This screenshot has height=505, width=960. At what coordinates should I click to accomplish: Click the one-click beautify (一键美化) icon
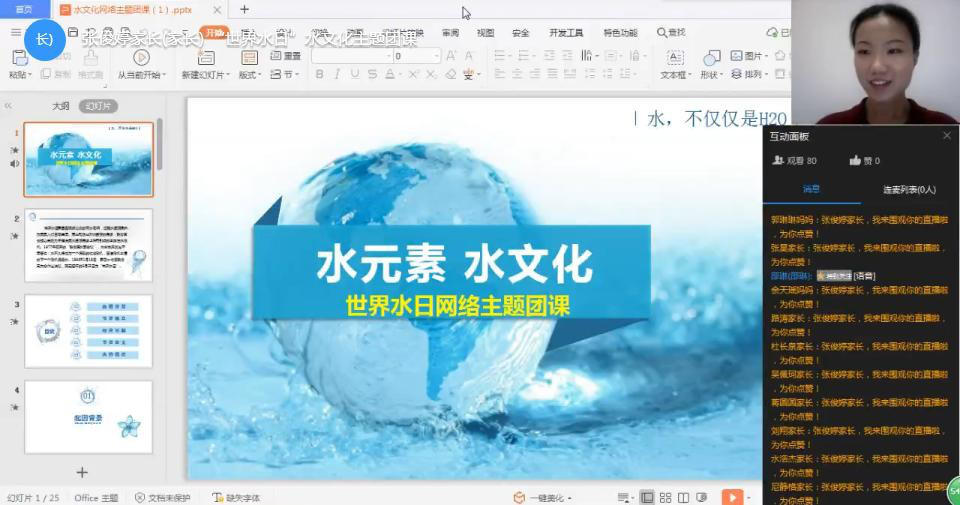pyautogui.click(x=519, y=497)
